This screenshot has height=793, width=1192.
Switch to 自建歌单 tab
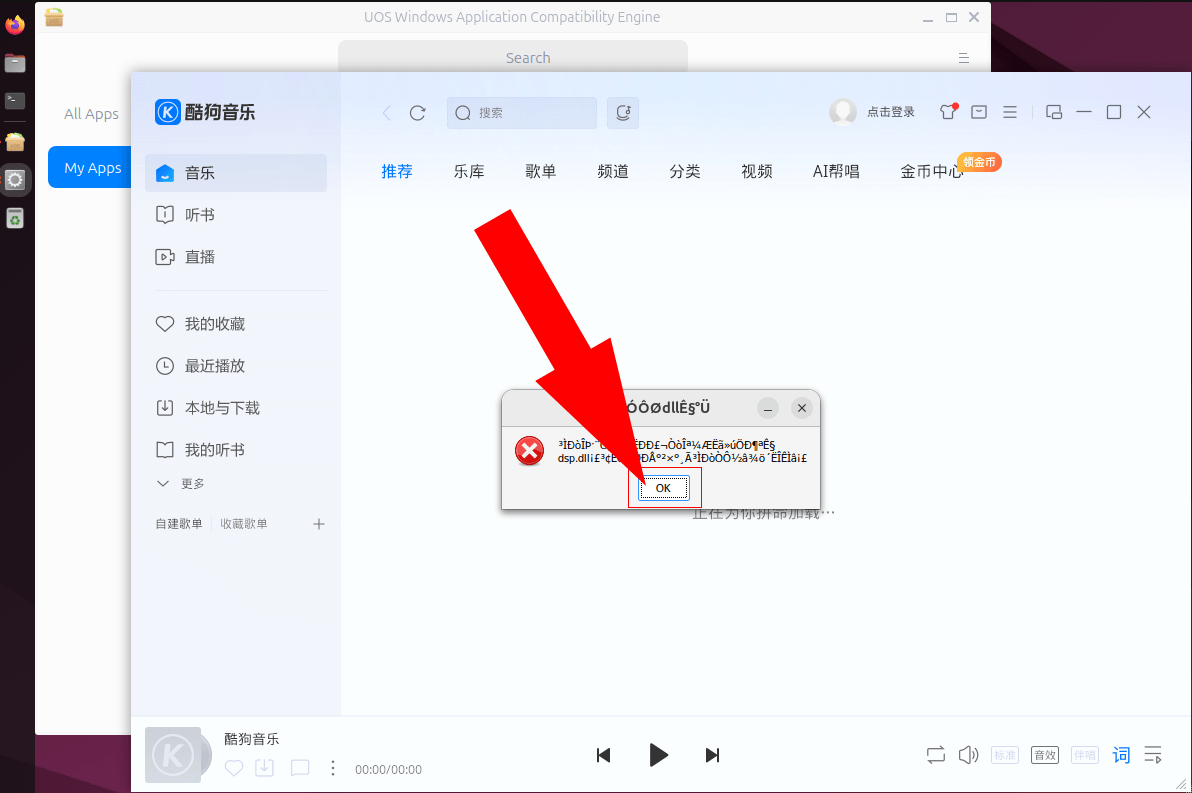(179, 524)
